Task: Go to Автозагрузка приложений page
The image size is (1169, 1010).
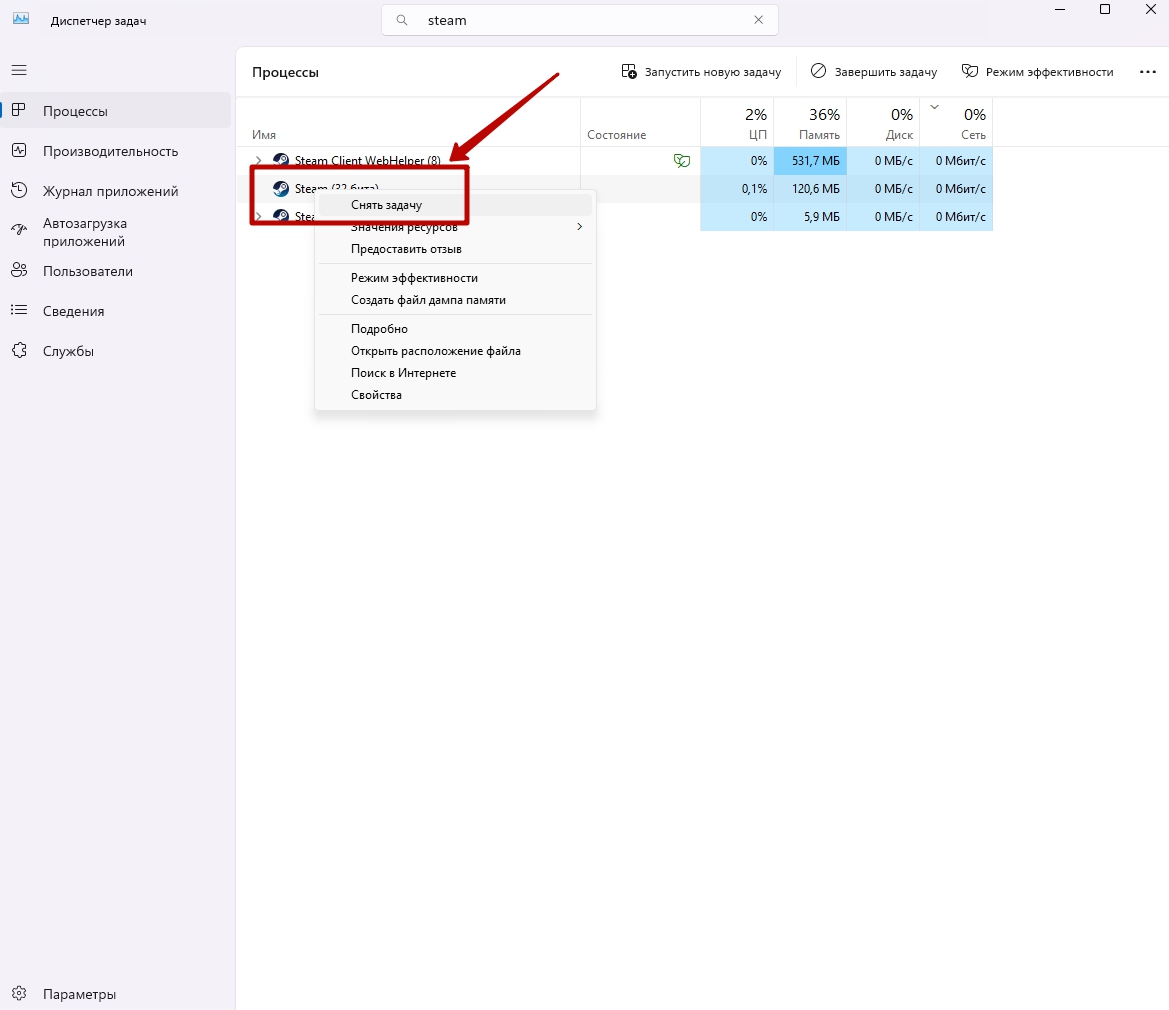Action: 116,232
